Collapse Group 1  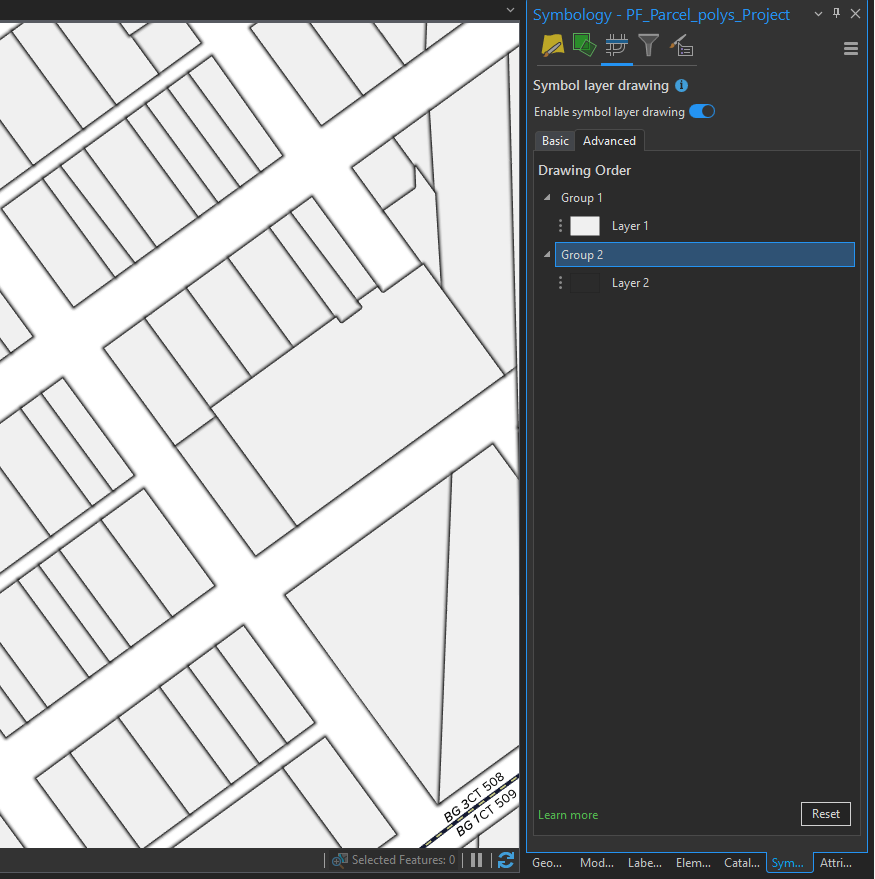pos(547,197)
